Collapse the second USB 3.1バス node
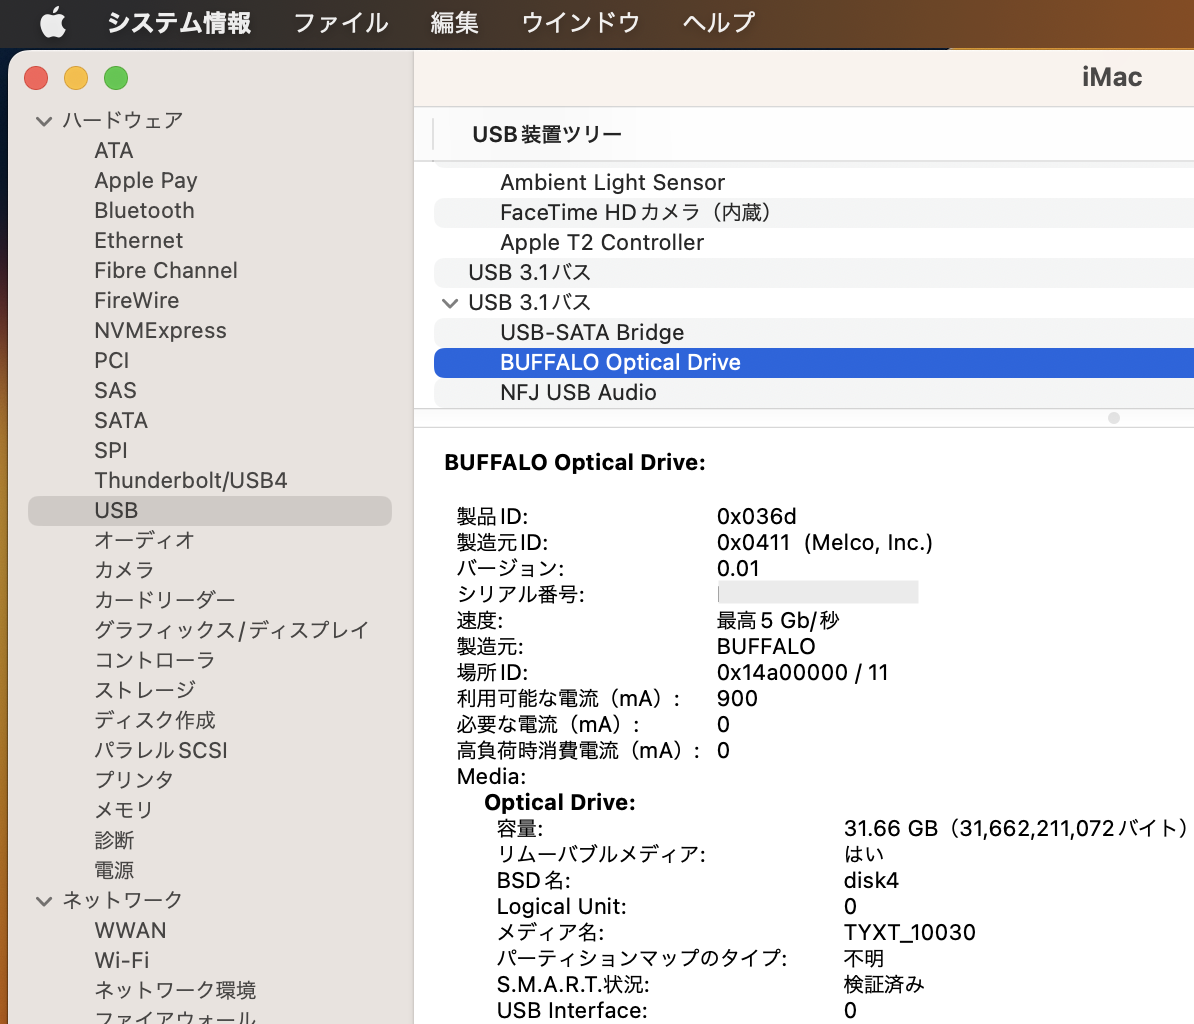Viewport: 1194px width, 1024px height. [x=449, y=303]
